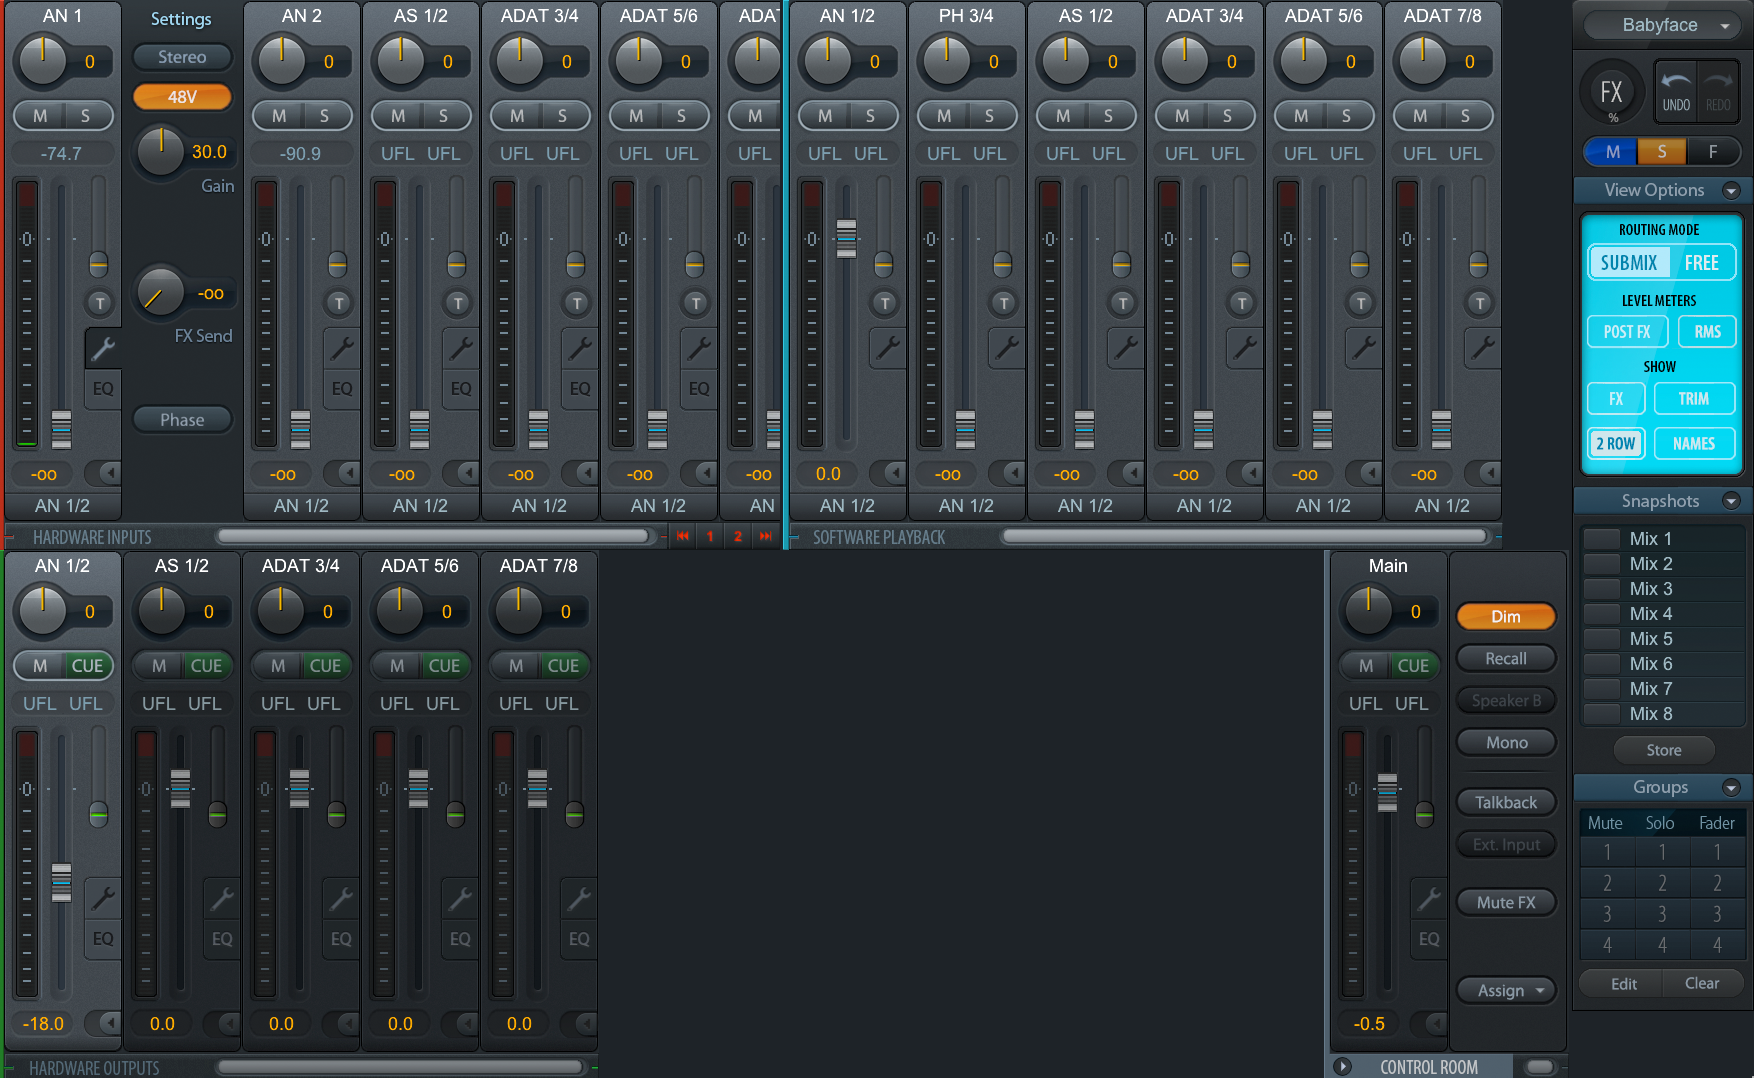The width and height of the screenshot is (1754, 1078).
Task: Click the Gain knob in Settings
Action: [x=160, y=152]
